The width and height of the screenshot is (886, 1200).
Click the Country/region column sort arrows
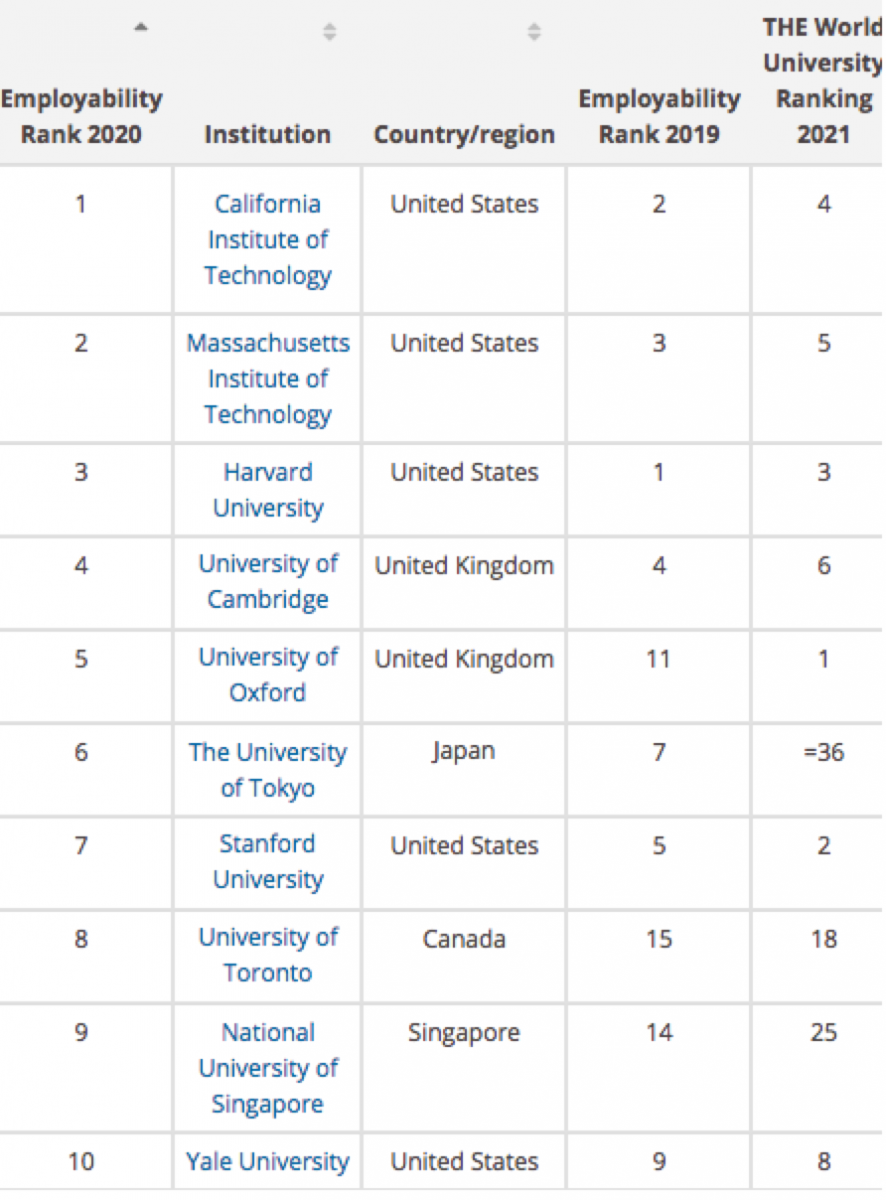534,32
